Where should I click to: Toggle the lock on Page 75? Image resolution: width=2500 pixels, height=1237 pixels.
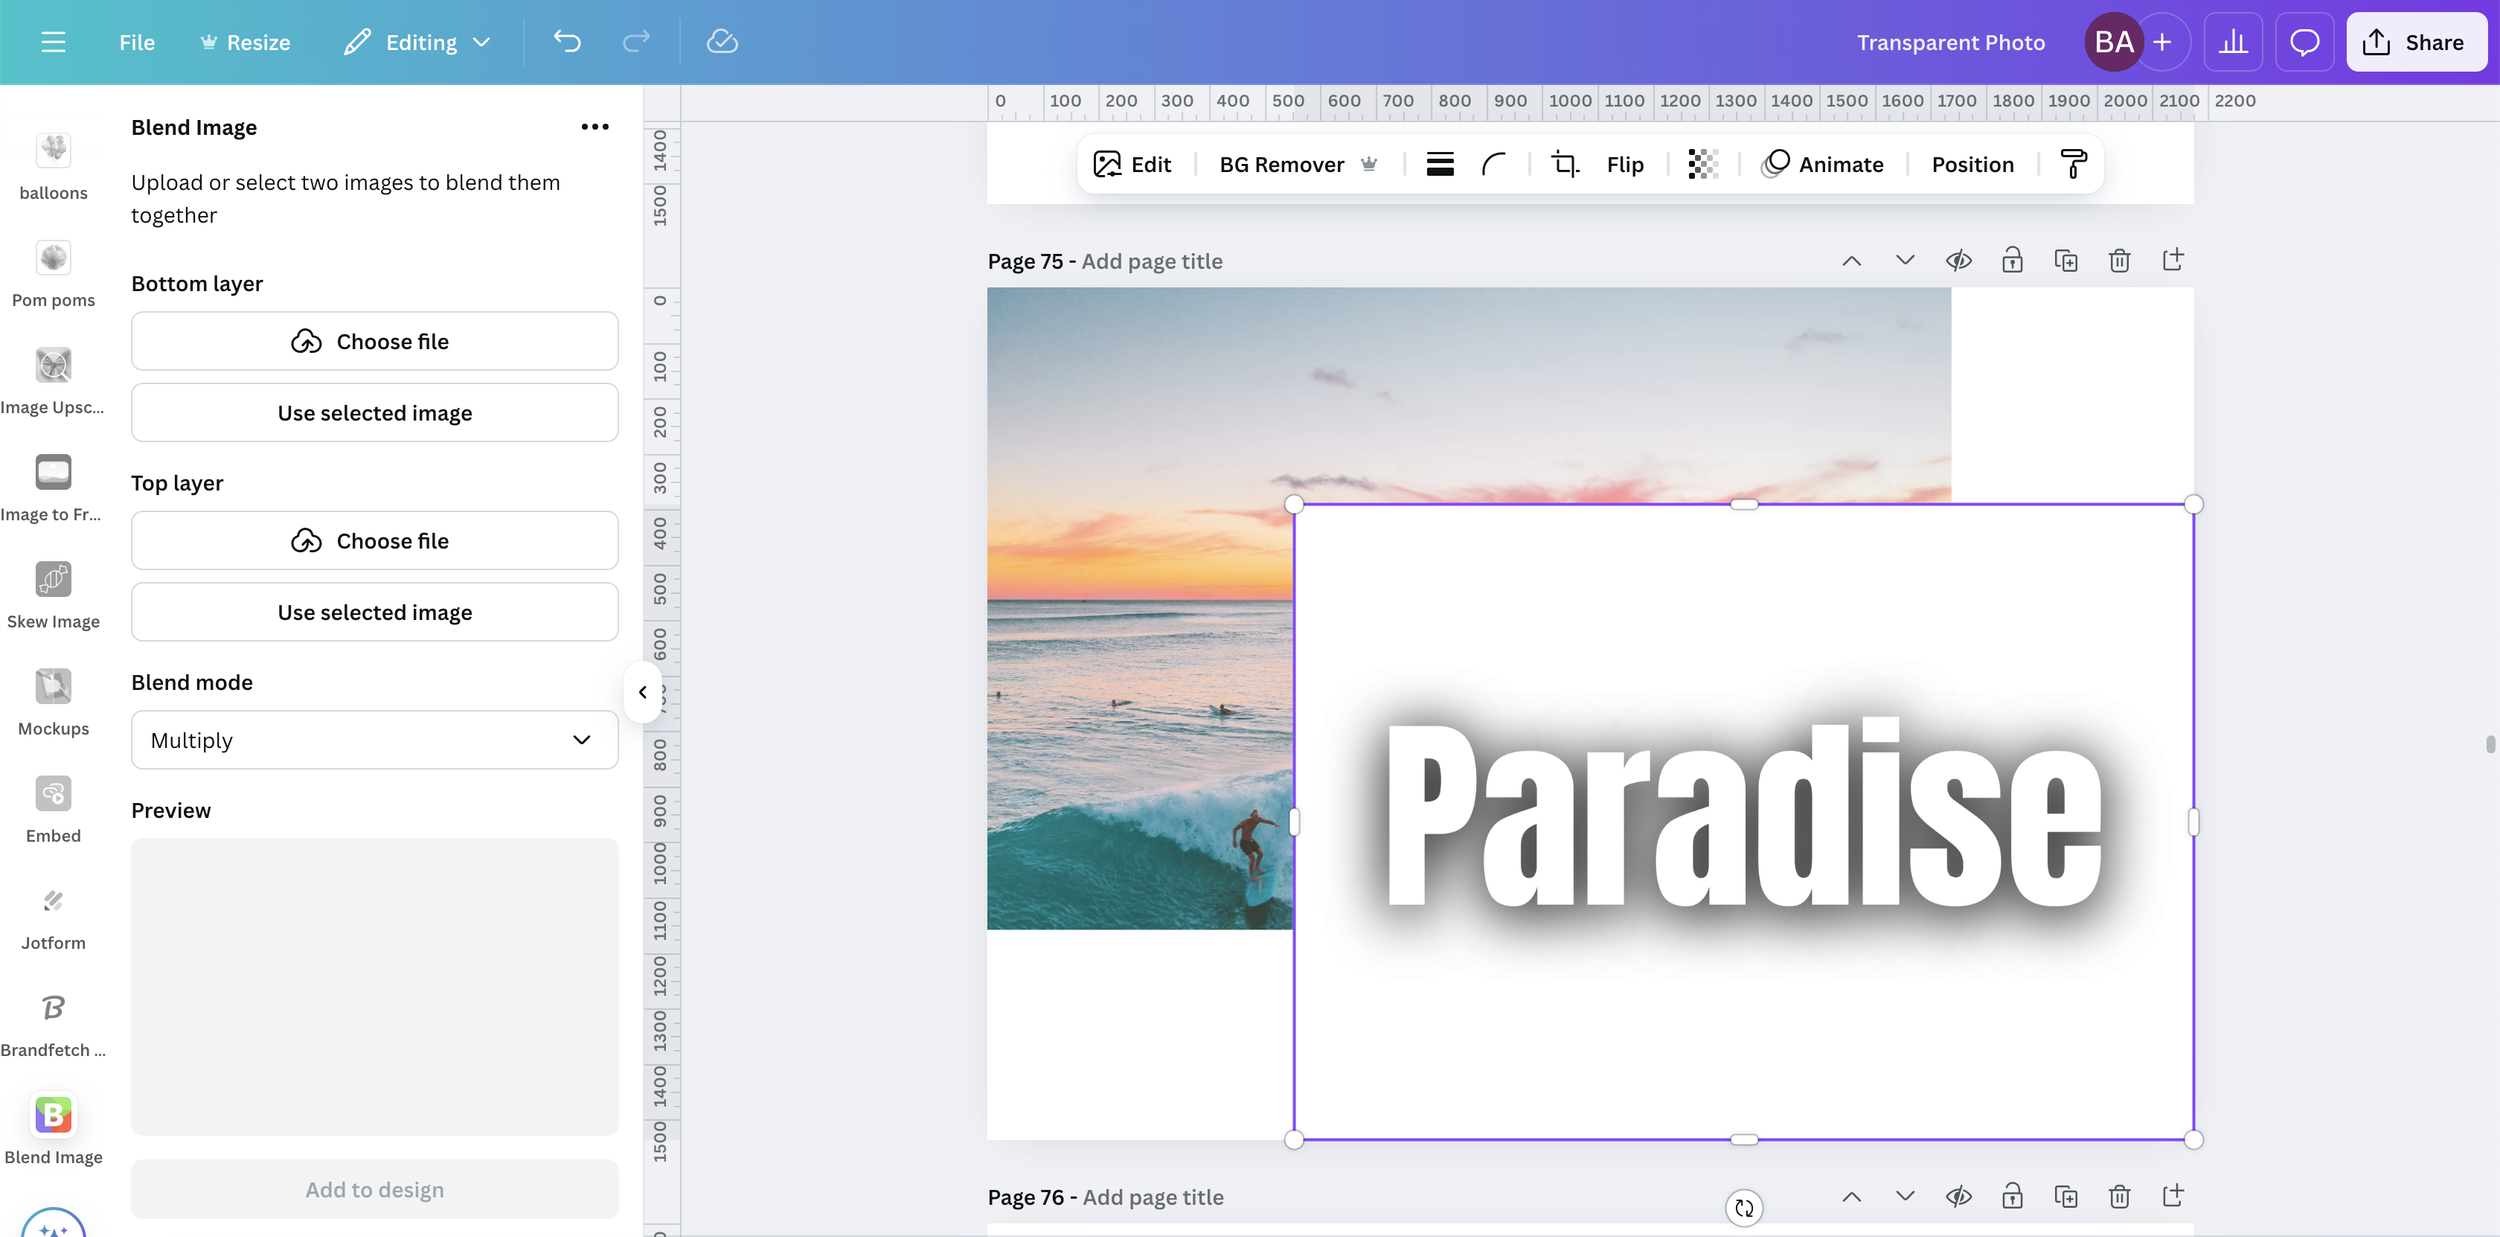[x=2012, y=261]
